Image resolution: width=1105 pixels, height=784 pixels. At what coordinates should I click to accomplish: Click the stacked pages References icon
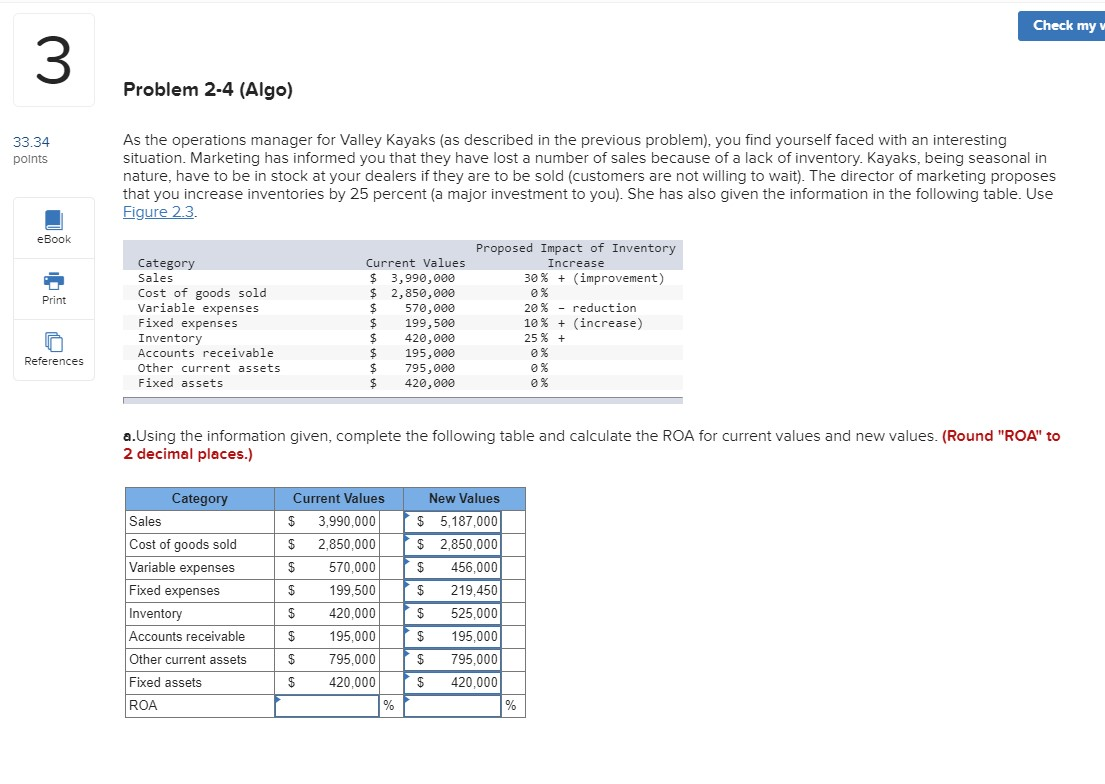point(53,342)
